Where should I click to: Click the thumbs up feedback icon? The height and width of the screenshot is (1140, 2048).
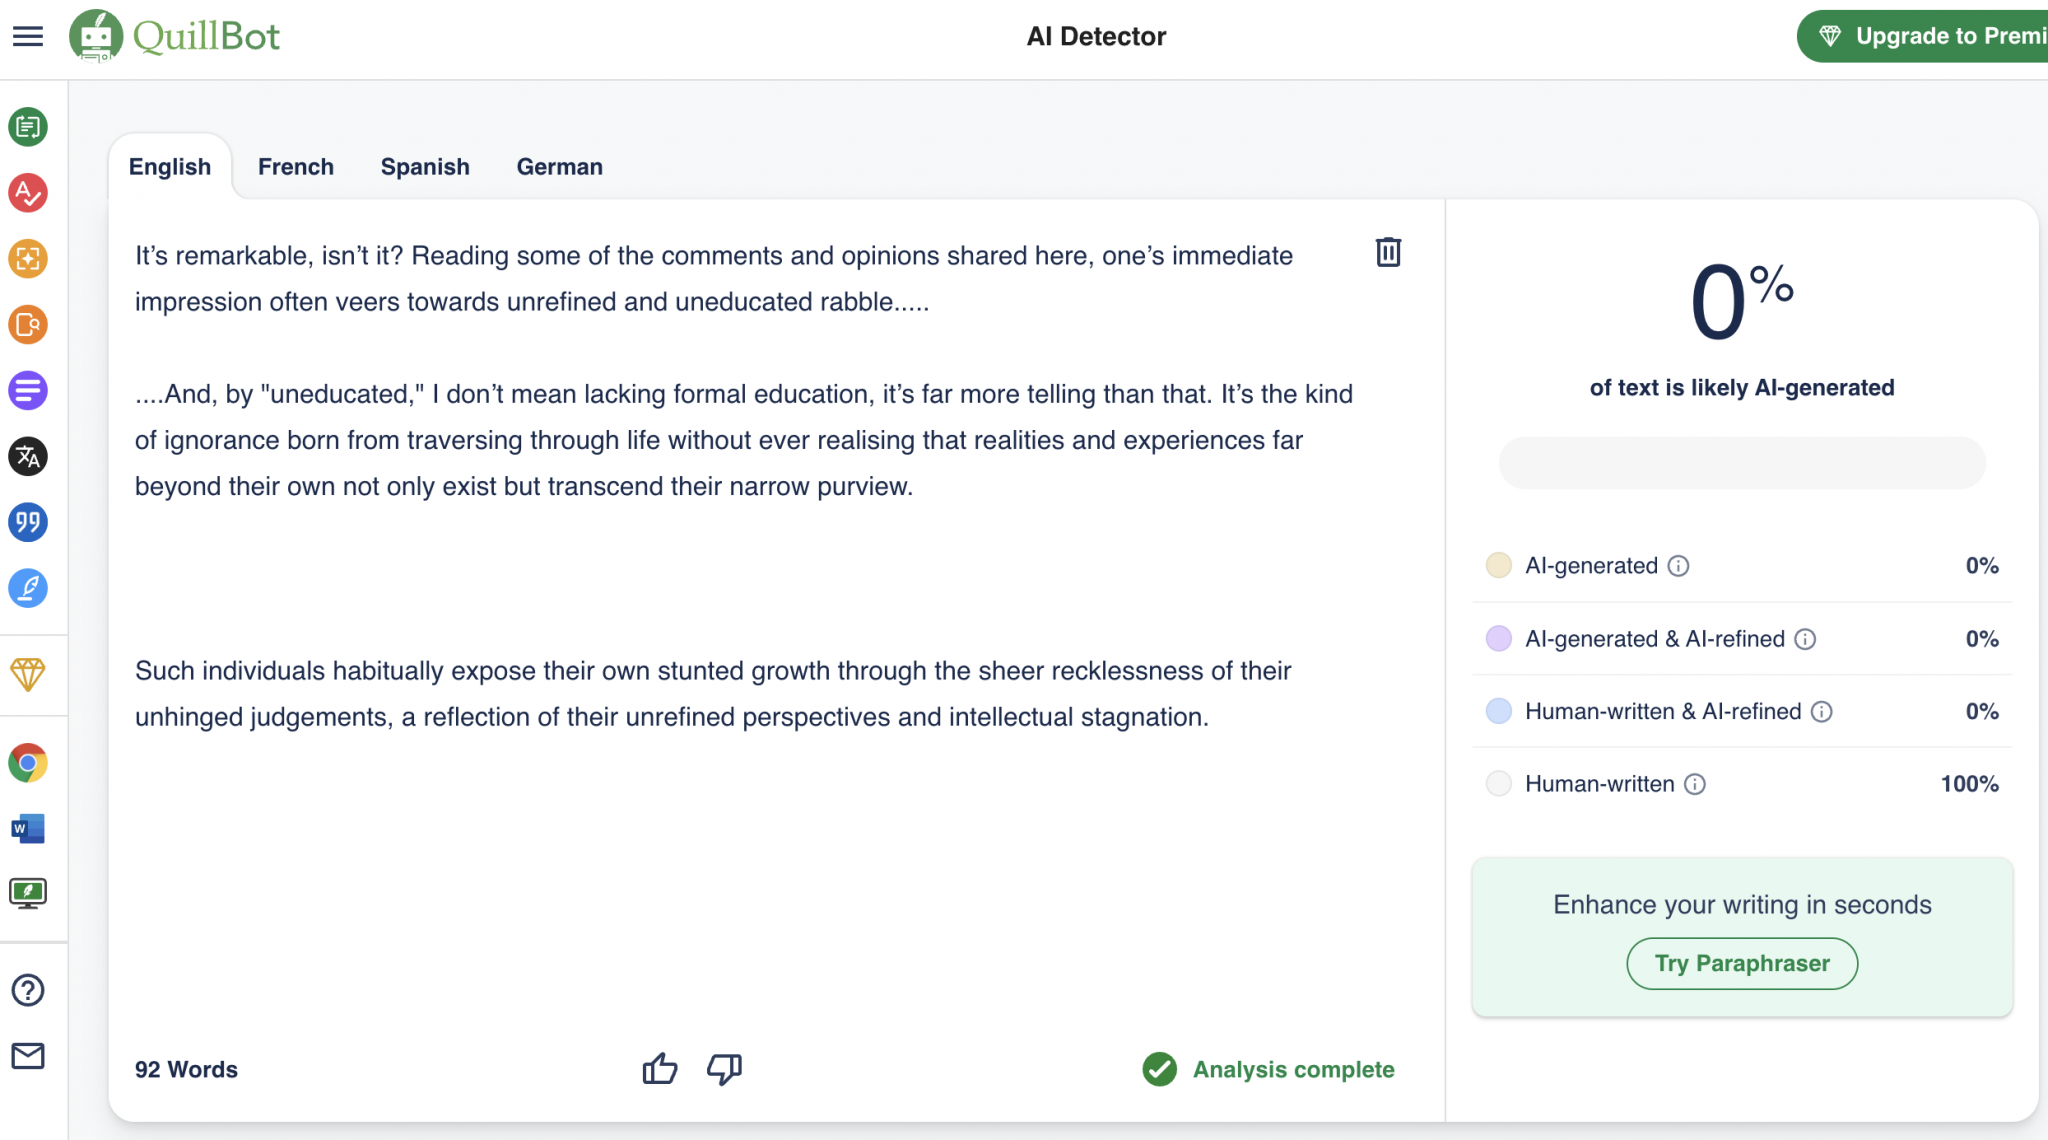660,1069
